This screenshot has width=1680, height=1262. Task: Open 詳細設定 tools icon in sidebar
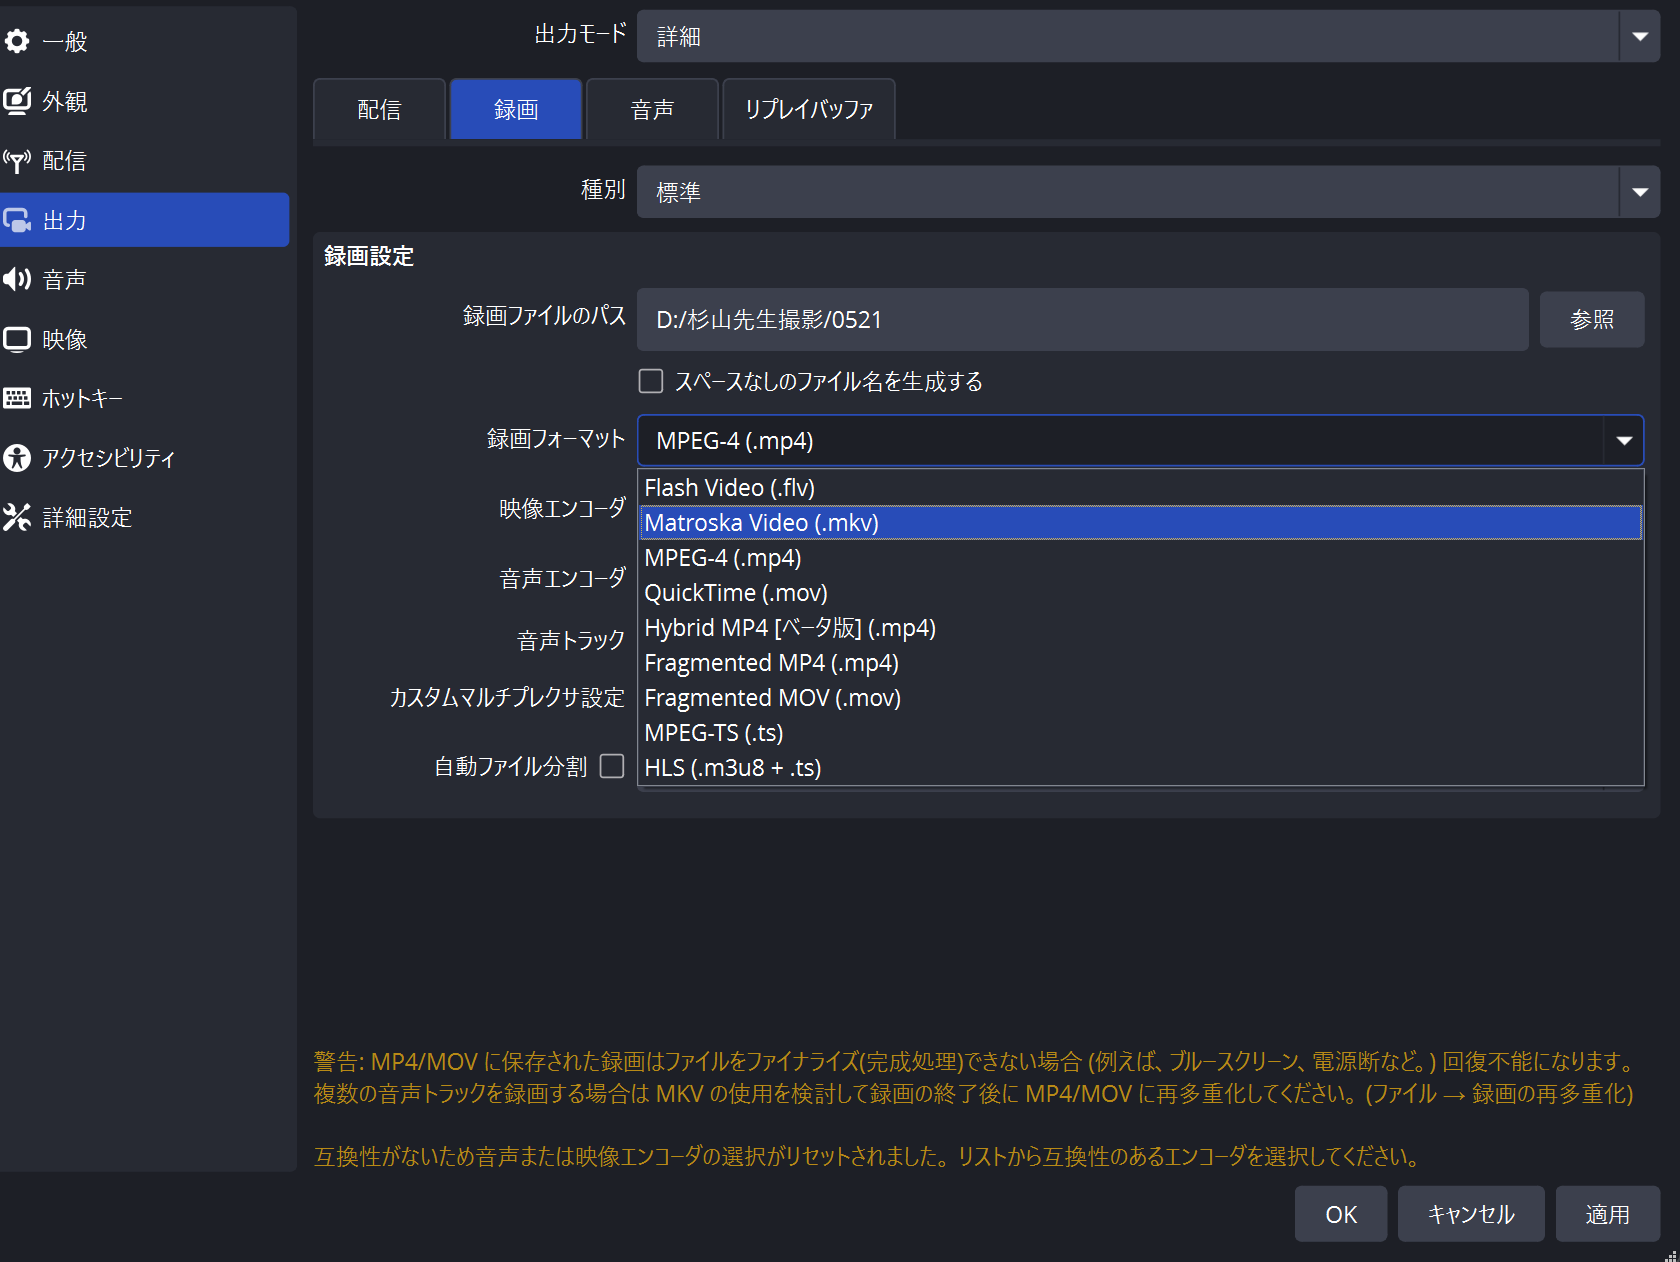[17, 517]
